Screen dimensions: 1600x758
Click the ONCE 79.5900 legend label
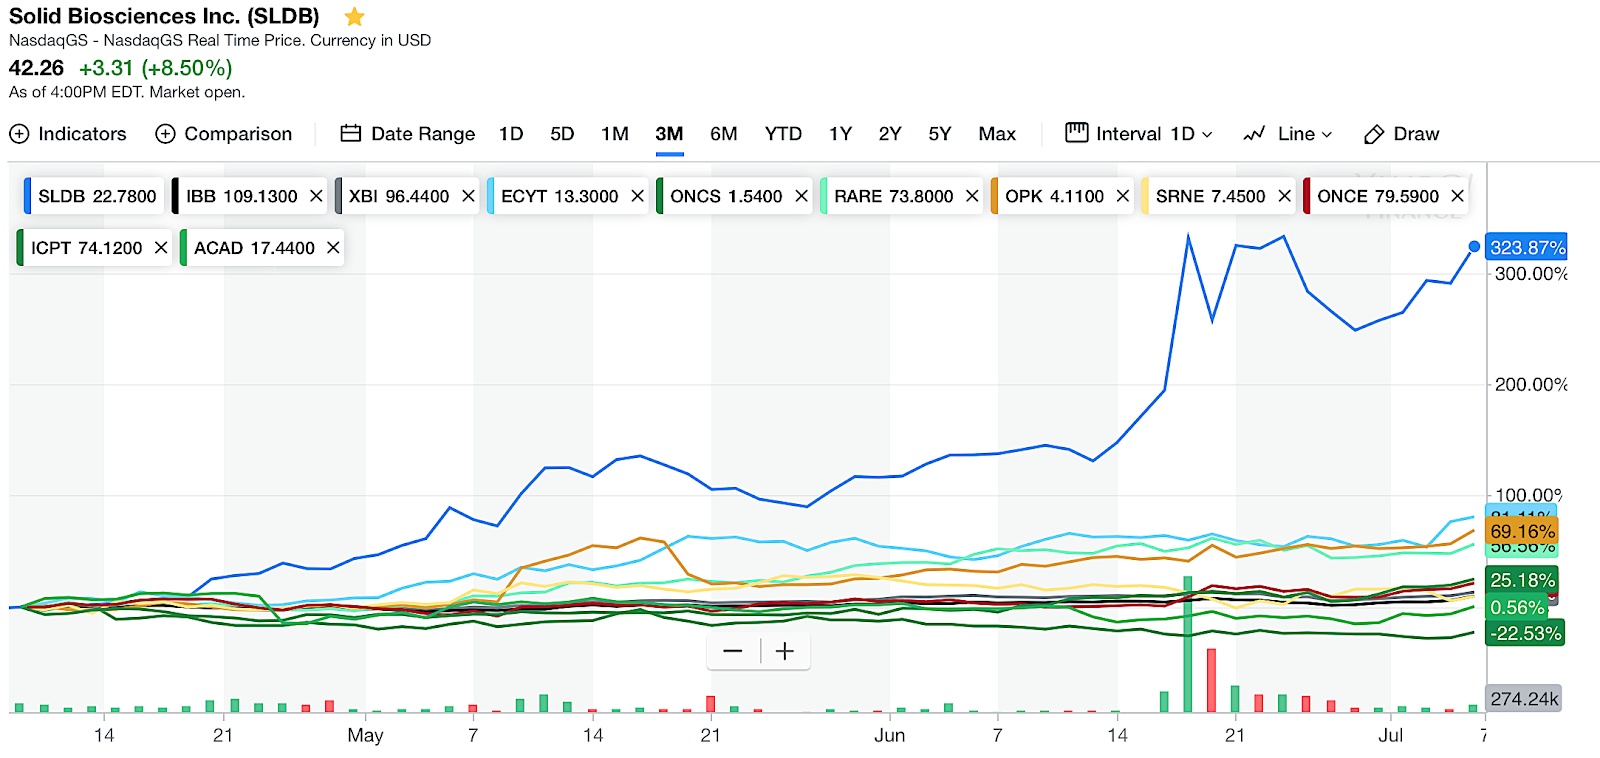(1378, 196)
